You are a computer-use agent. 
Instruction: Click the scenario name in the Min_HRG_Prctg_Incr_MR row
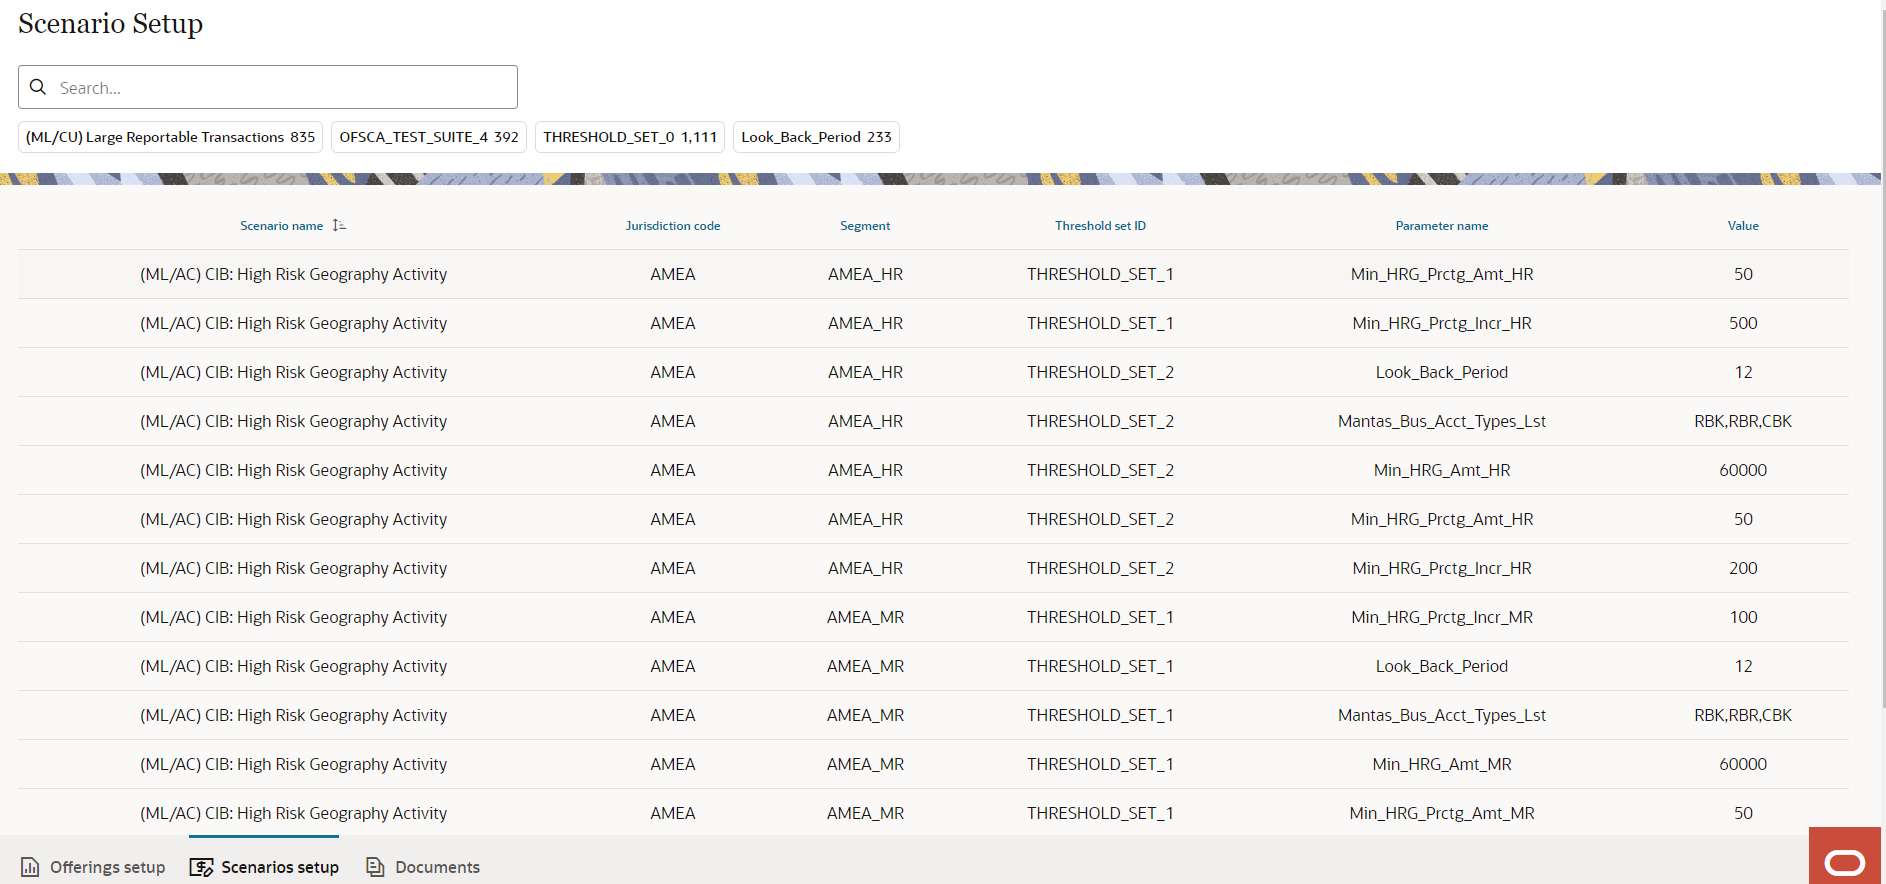293,617
